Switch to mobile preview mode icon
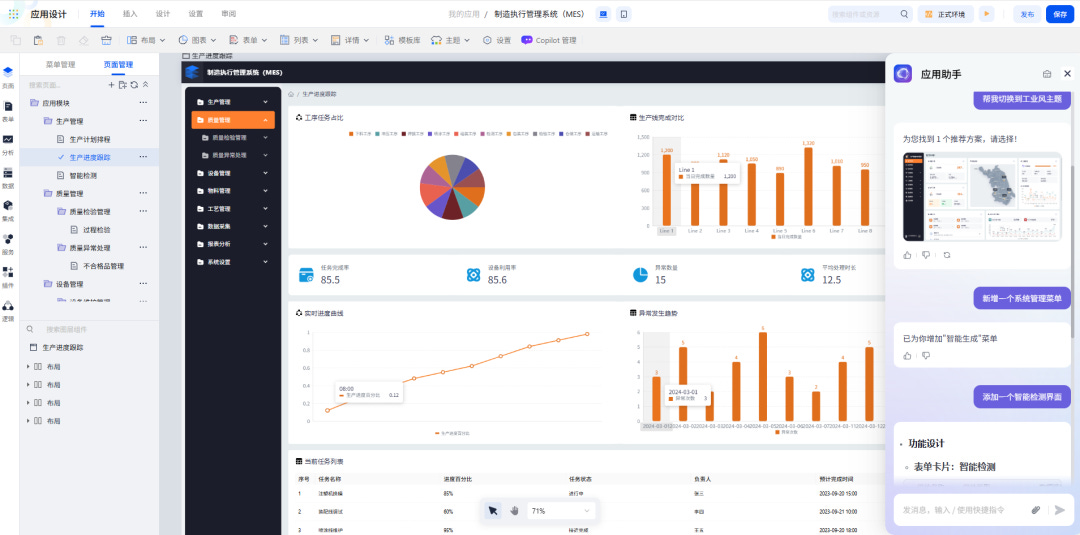 [x=623, y=14]
